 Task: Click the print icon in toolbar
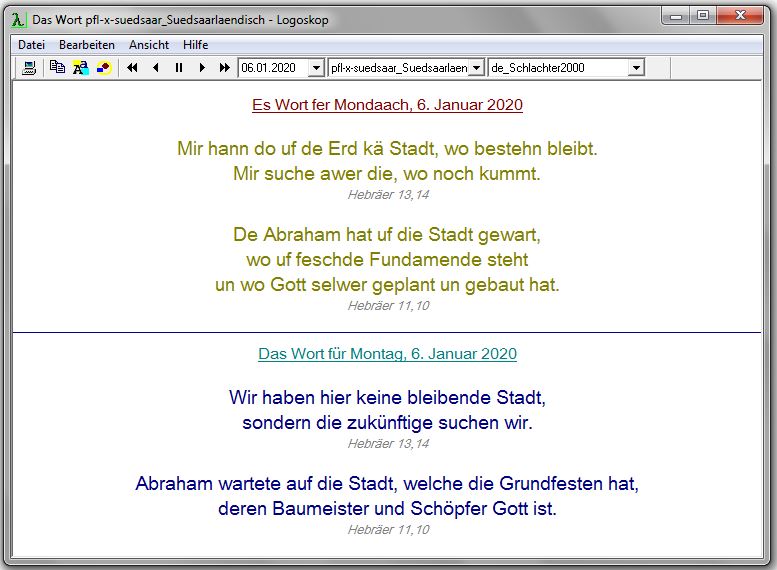(29, 67)
